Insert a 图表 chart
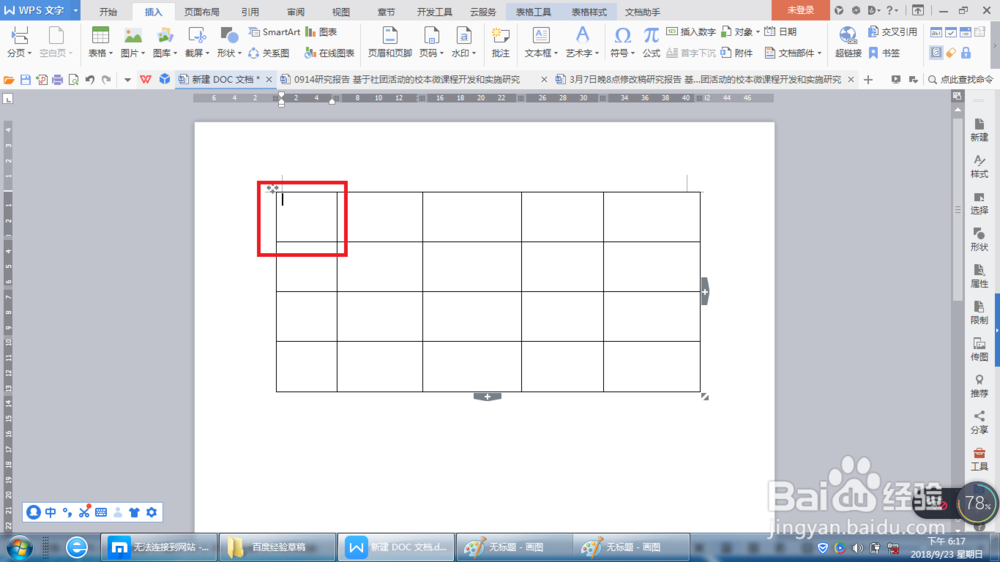 (321, 32)
